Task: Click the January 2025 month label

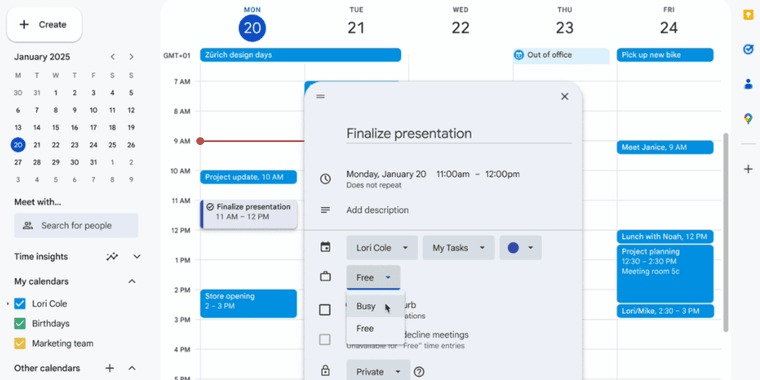Action: click(42, 57)
